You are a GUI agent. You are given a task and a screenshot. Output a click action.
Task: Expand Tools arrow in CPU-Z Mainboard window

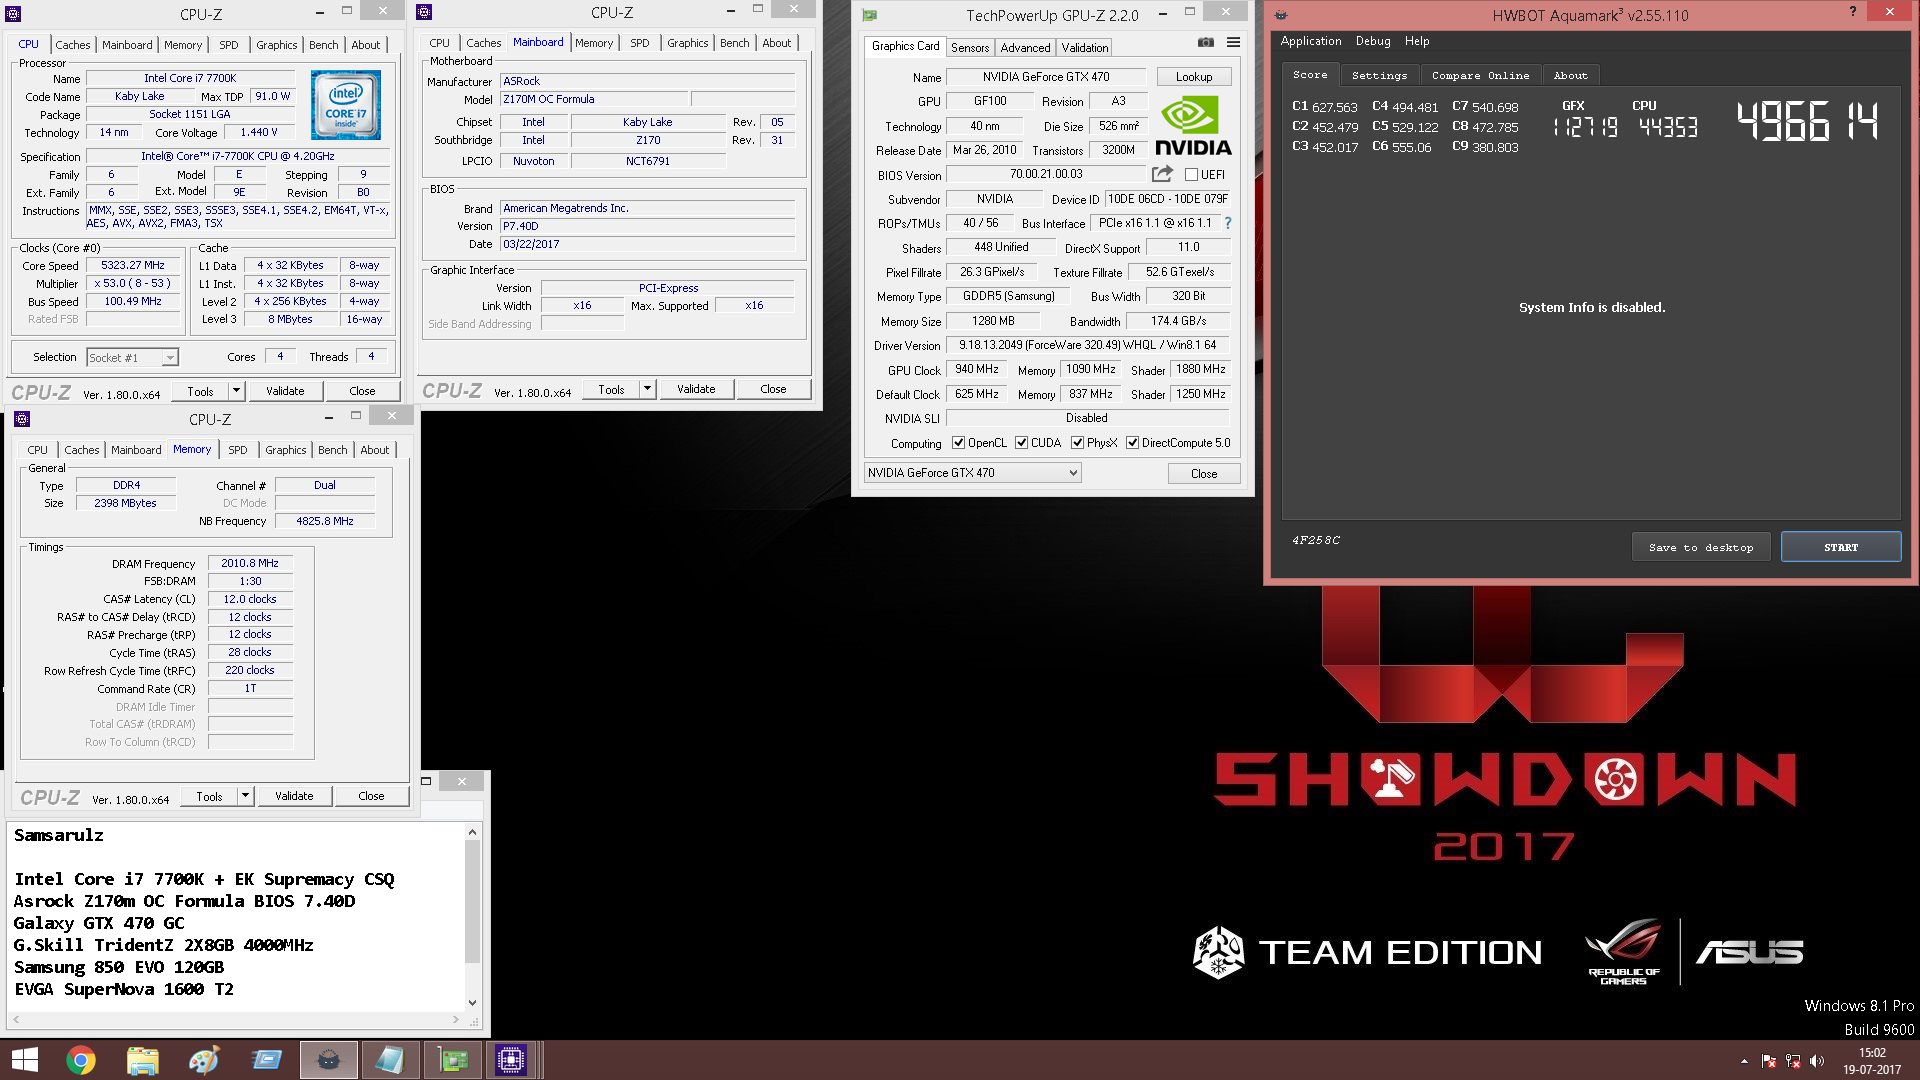pos(648,389)
